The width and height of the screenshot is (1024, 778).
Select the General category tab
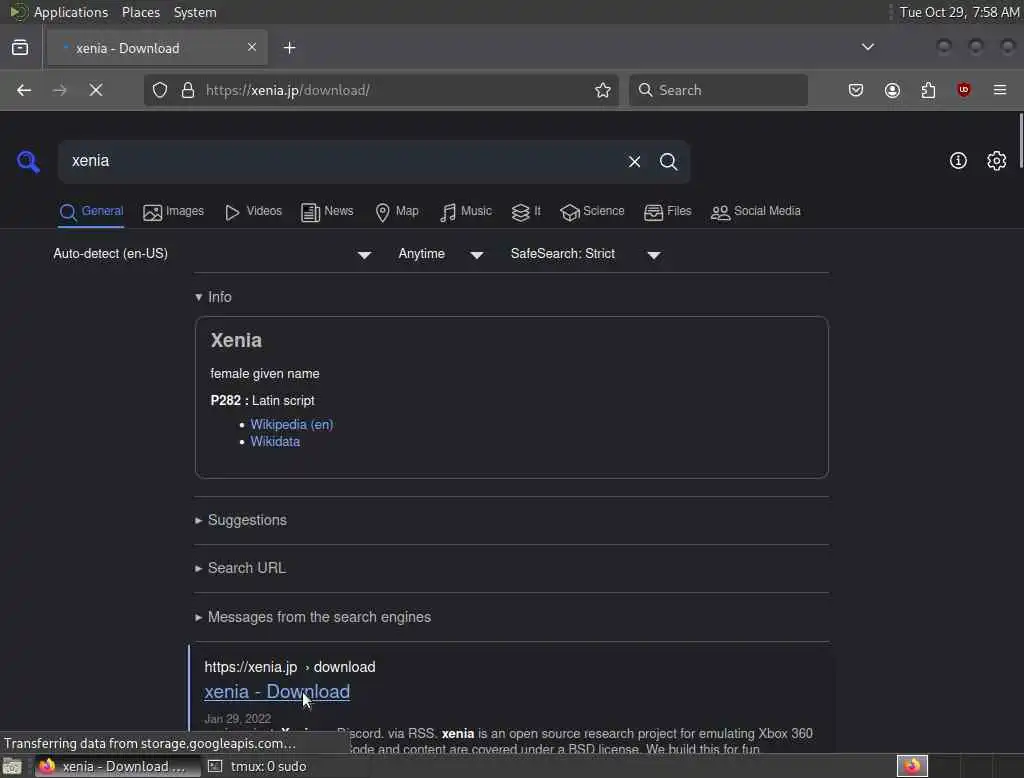(x=91, y=212)
